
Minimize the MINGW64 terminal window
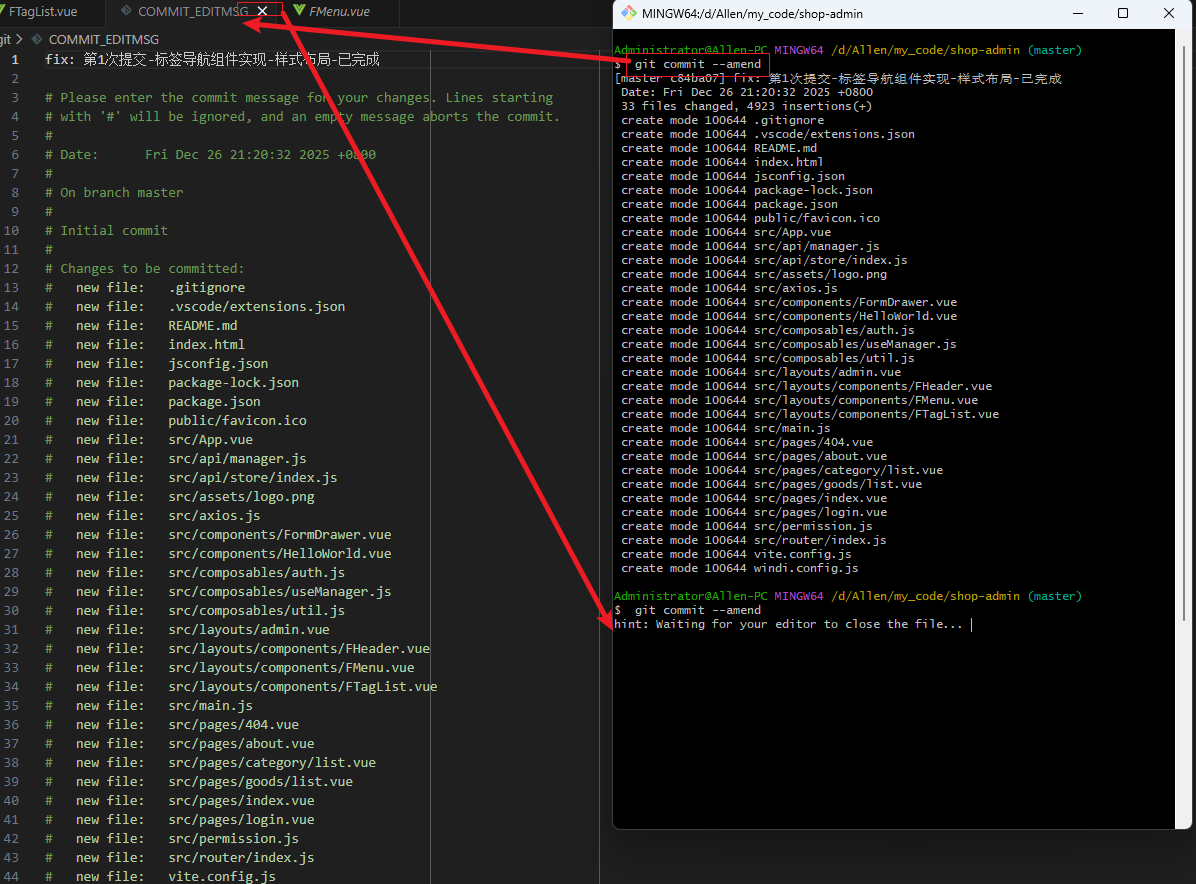click(1078, 13)
